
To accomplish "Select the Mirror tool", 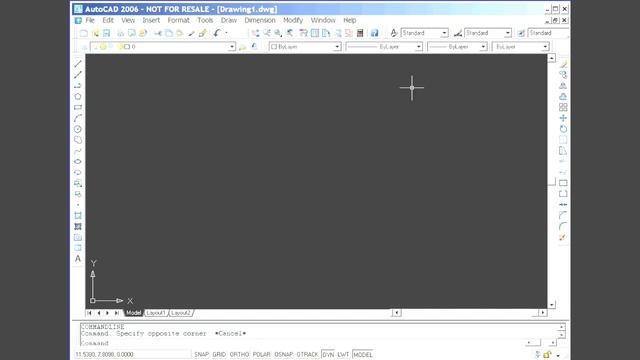I will (563, 86).
